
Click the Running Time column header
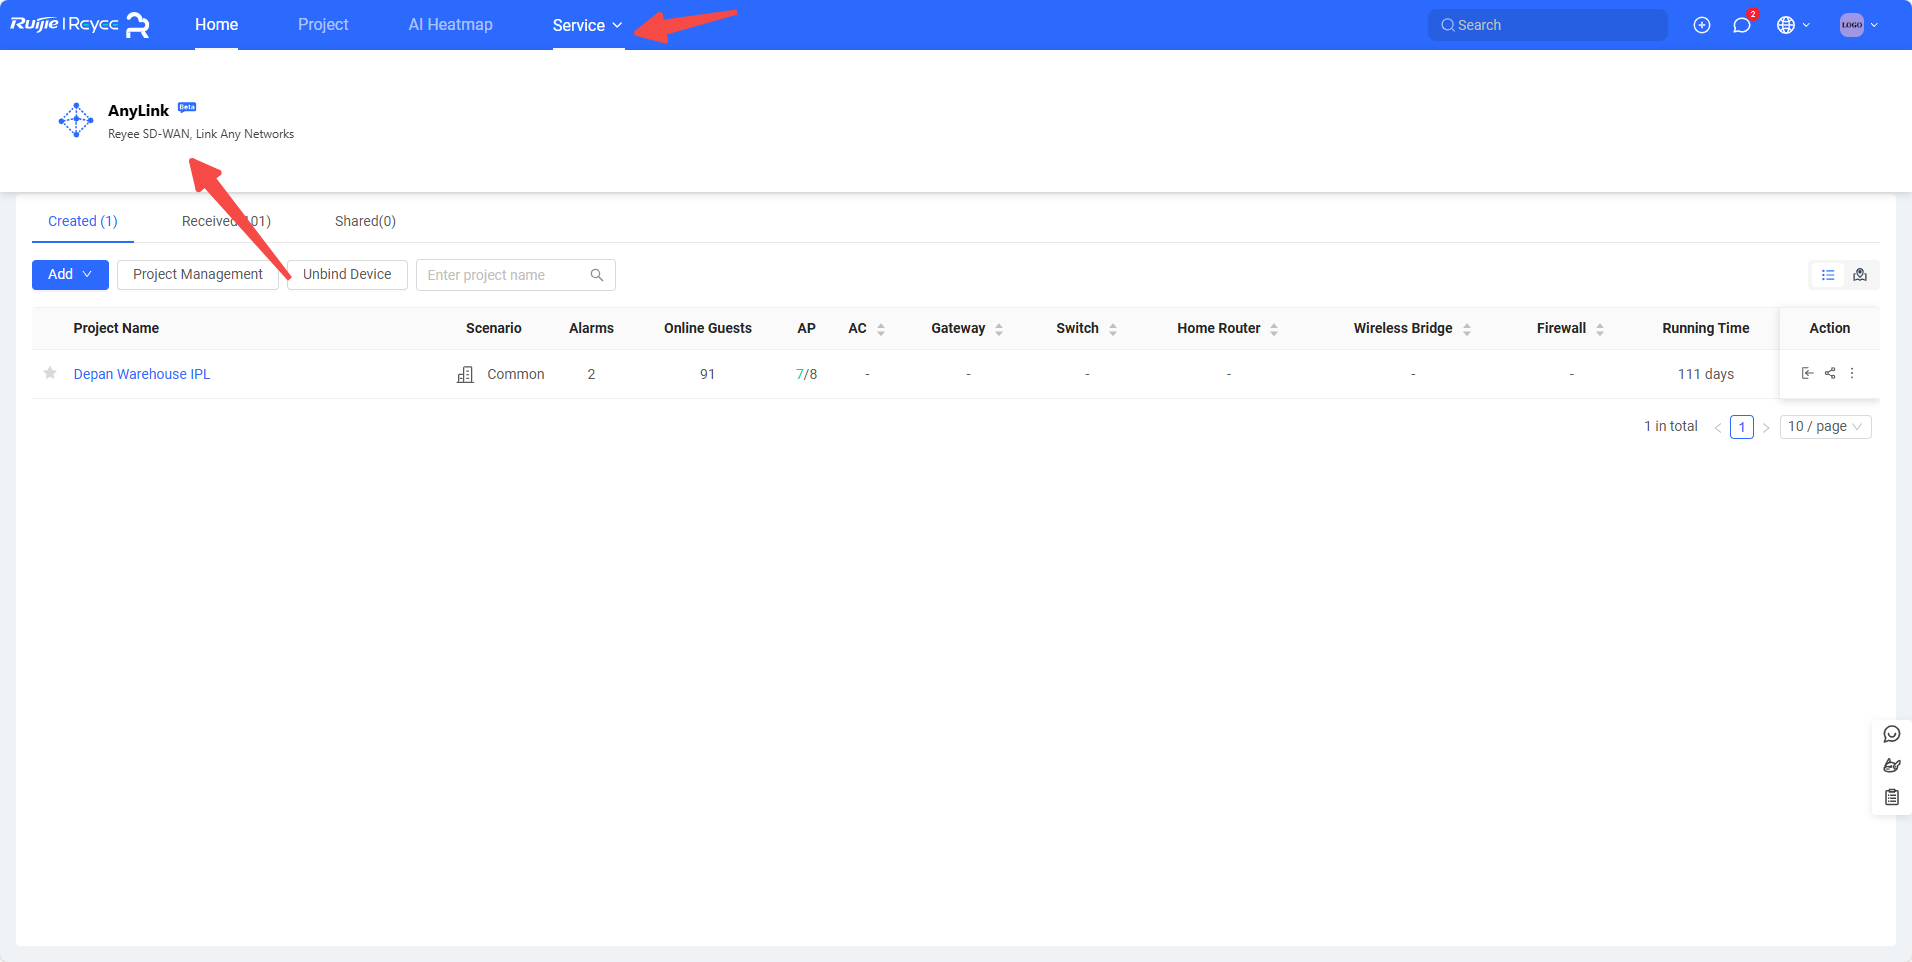pos(1706,328)
